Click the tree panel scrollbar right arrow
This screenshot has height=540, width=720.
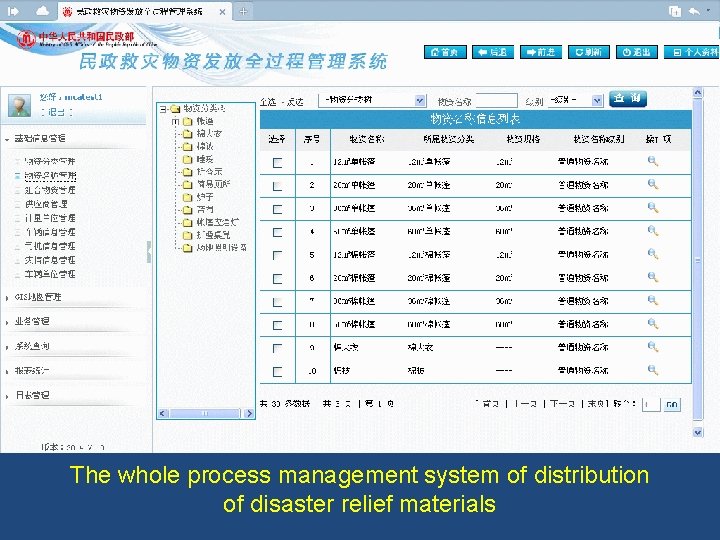pyautogui.click(x=249, y=413)
